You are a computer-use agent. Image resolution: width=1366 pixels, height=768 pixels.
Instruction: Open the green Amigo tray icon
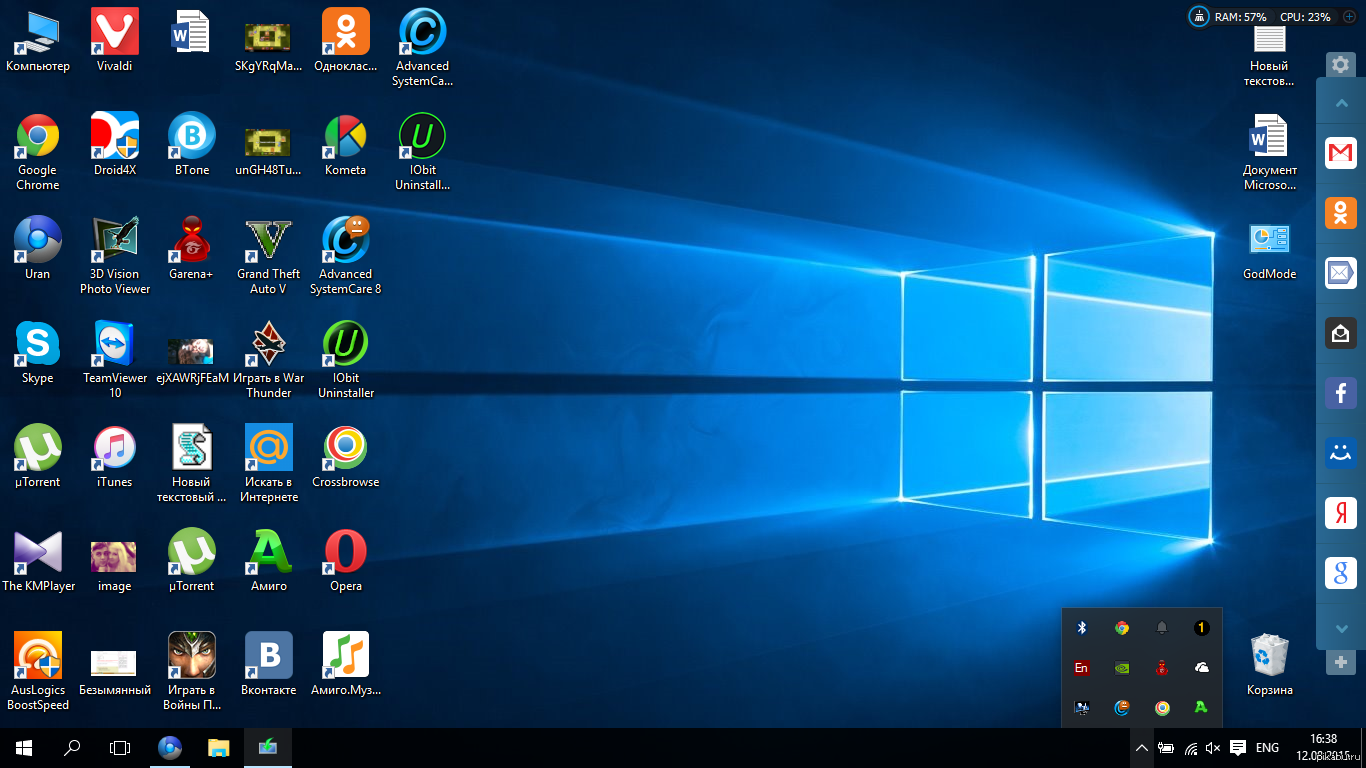coord(1201,708)
